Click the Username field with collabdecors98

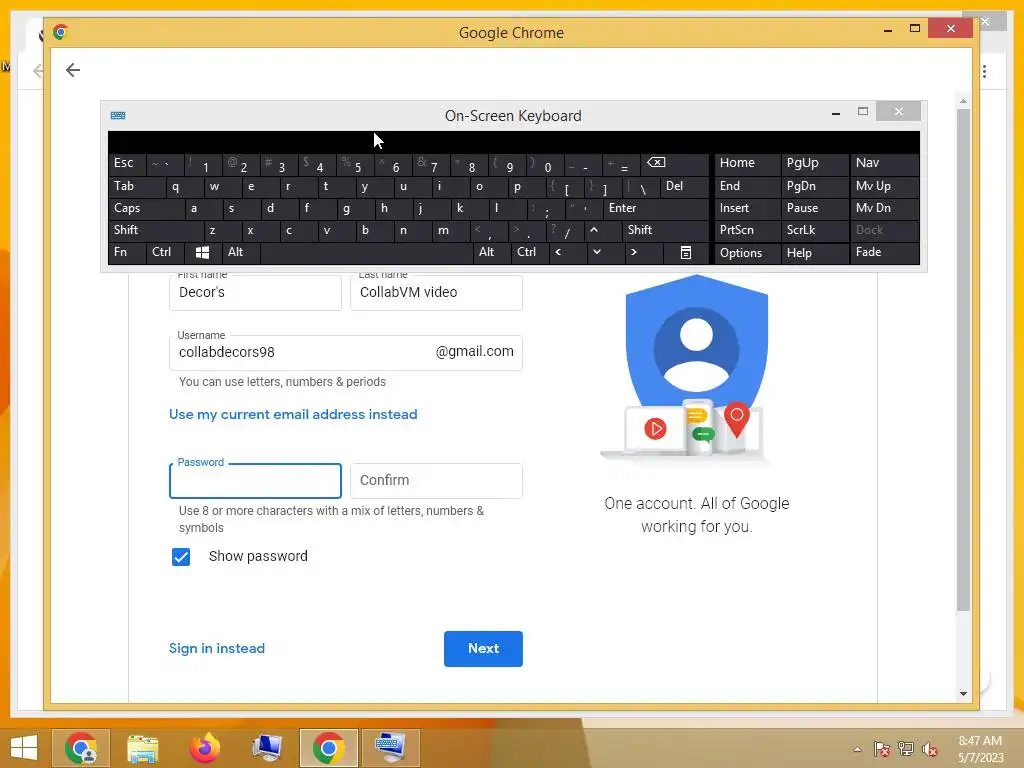point(345,353)
